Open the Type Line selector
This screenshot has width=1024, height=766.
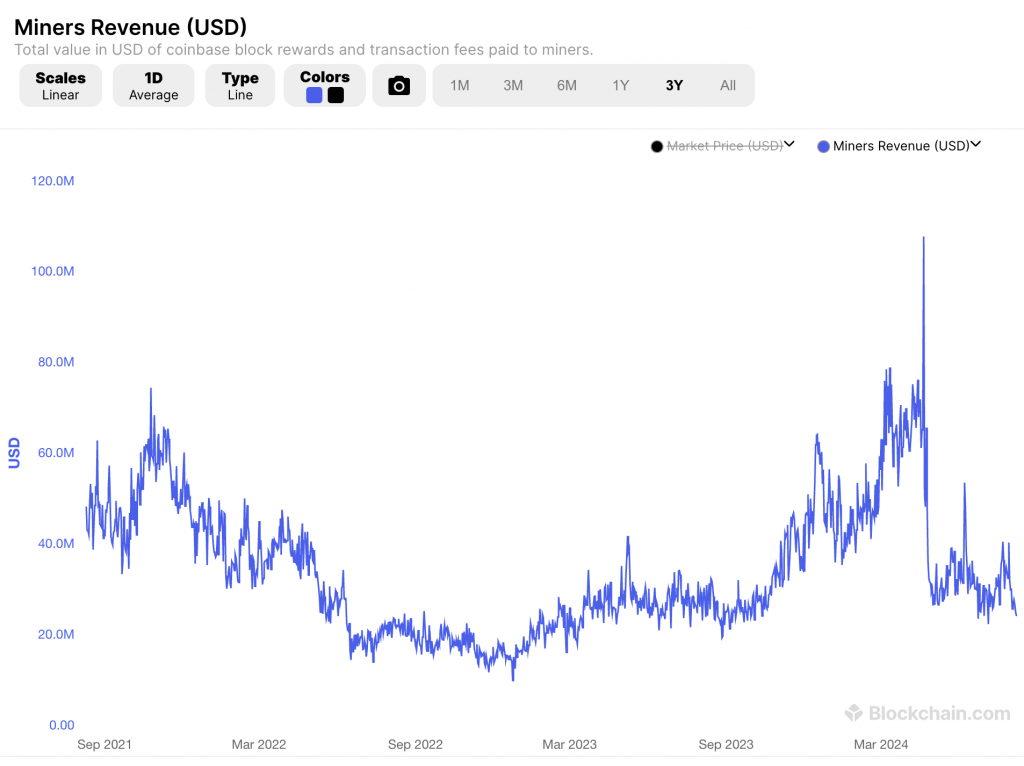[240, 86]
